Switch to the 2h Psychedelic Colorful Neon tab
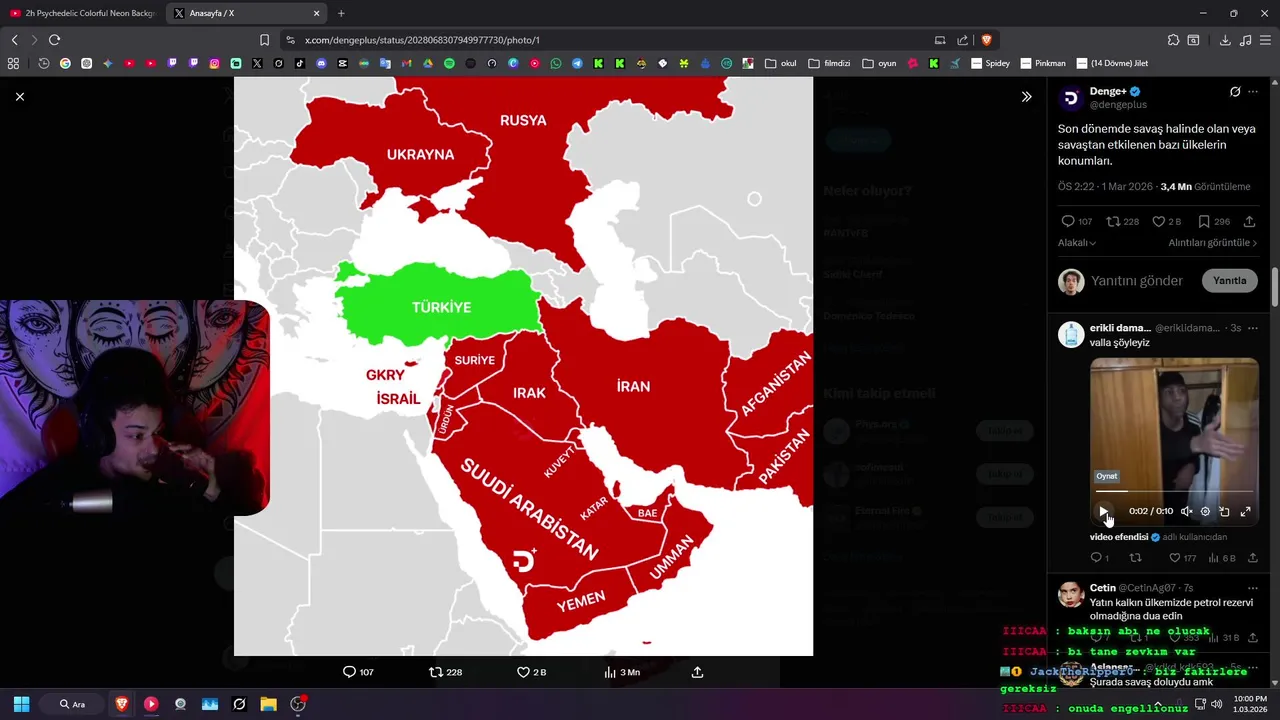The height and width of the screenshot is (720, 1280). [x=82, y=13]
